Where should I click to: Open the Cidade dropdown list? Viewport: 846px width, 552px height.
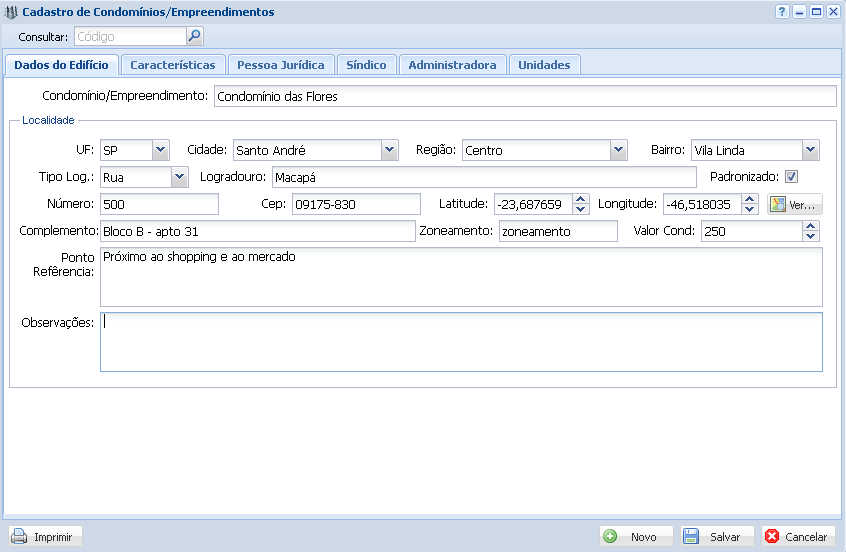pos(389,150)
